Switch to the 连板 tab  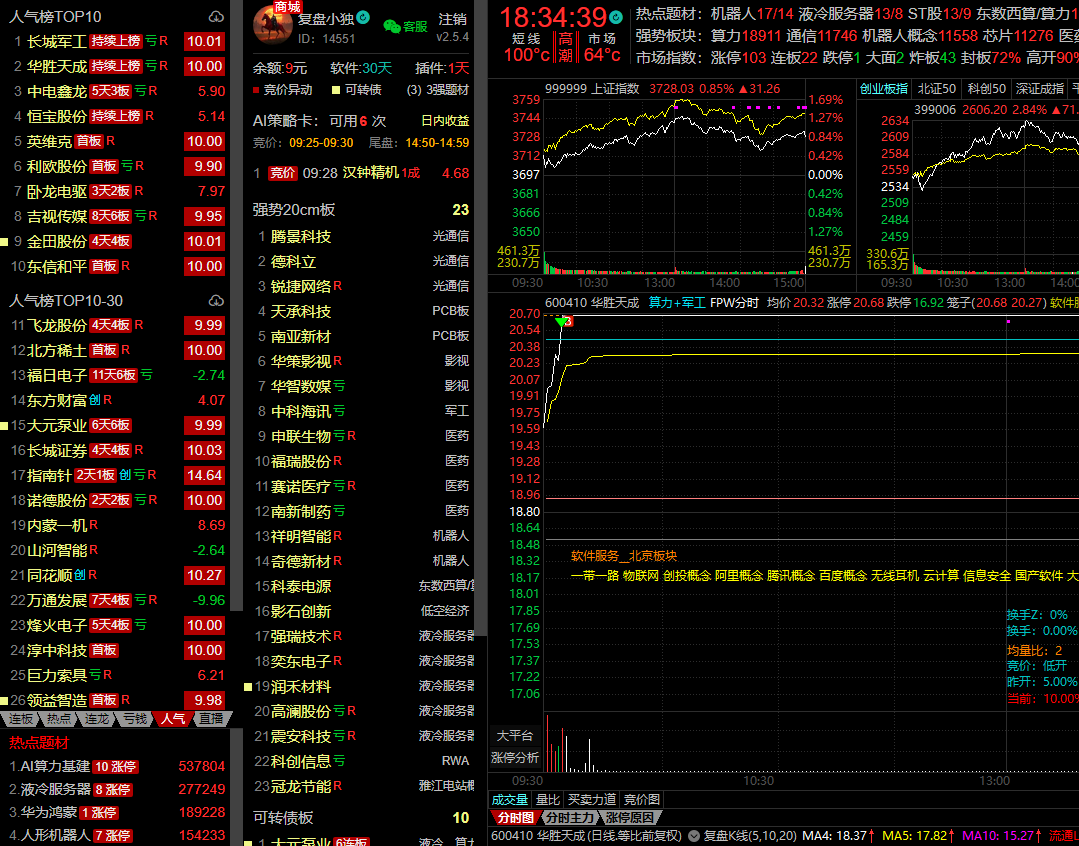tap(21, 719)
